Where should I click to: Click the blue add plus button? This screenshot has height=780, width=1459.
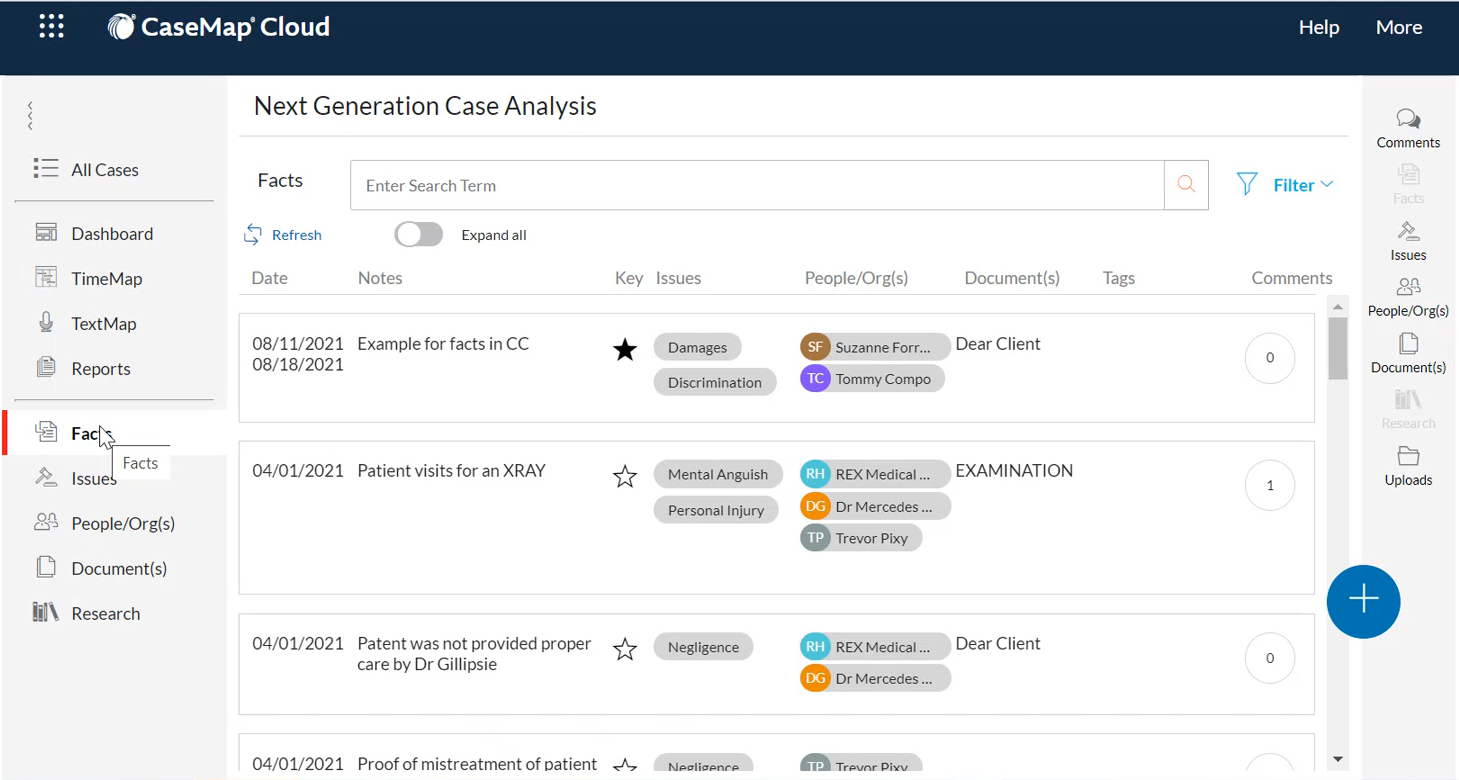pyautogui.click(x=1363, y=601)
